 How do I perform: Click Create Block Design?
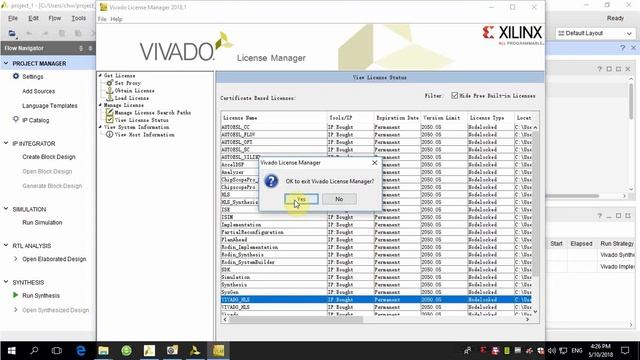pos(49,157)
